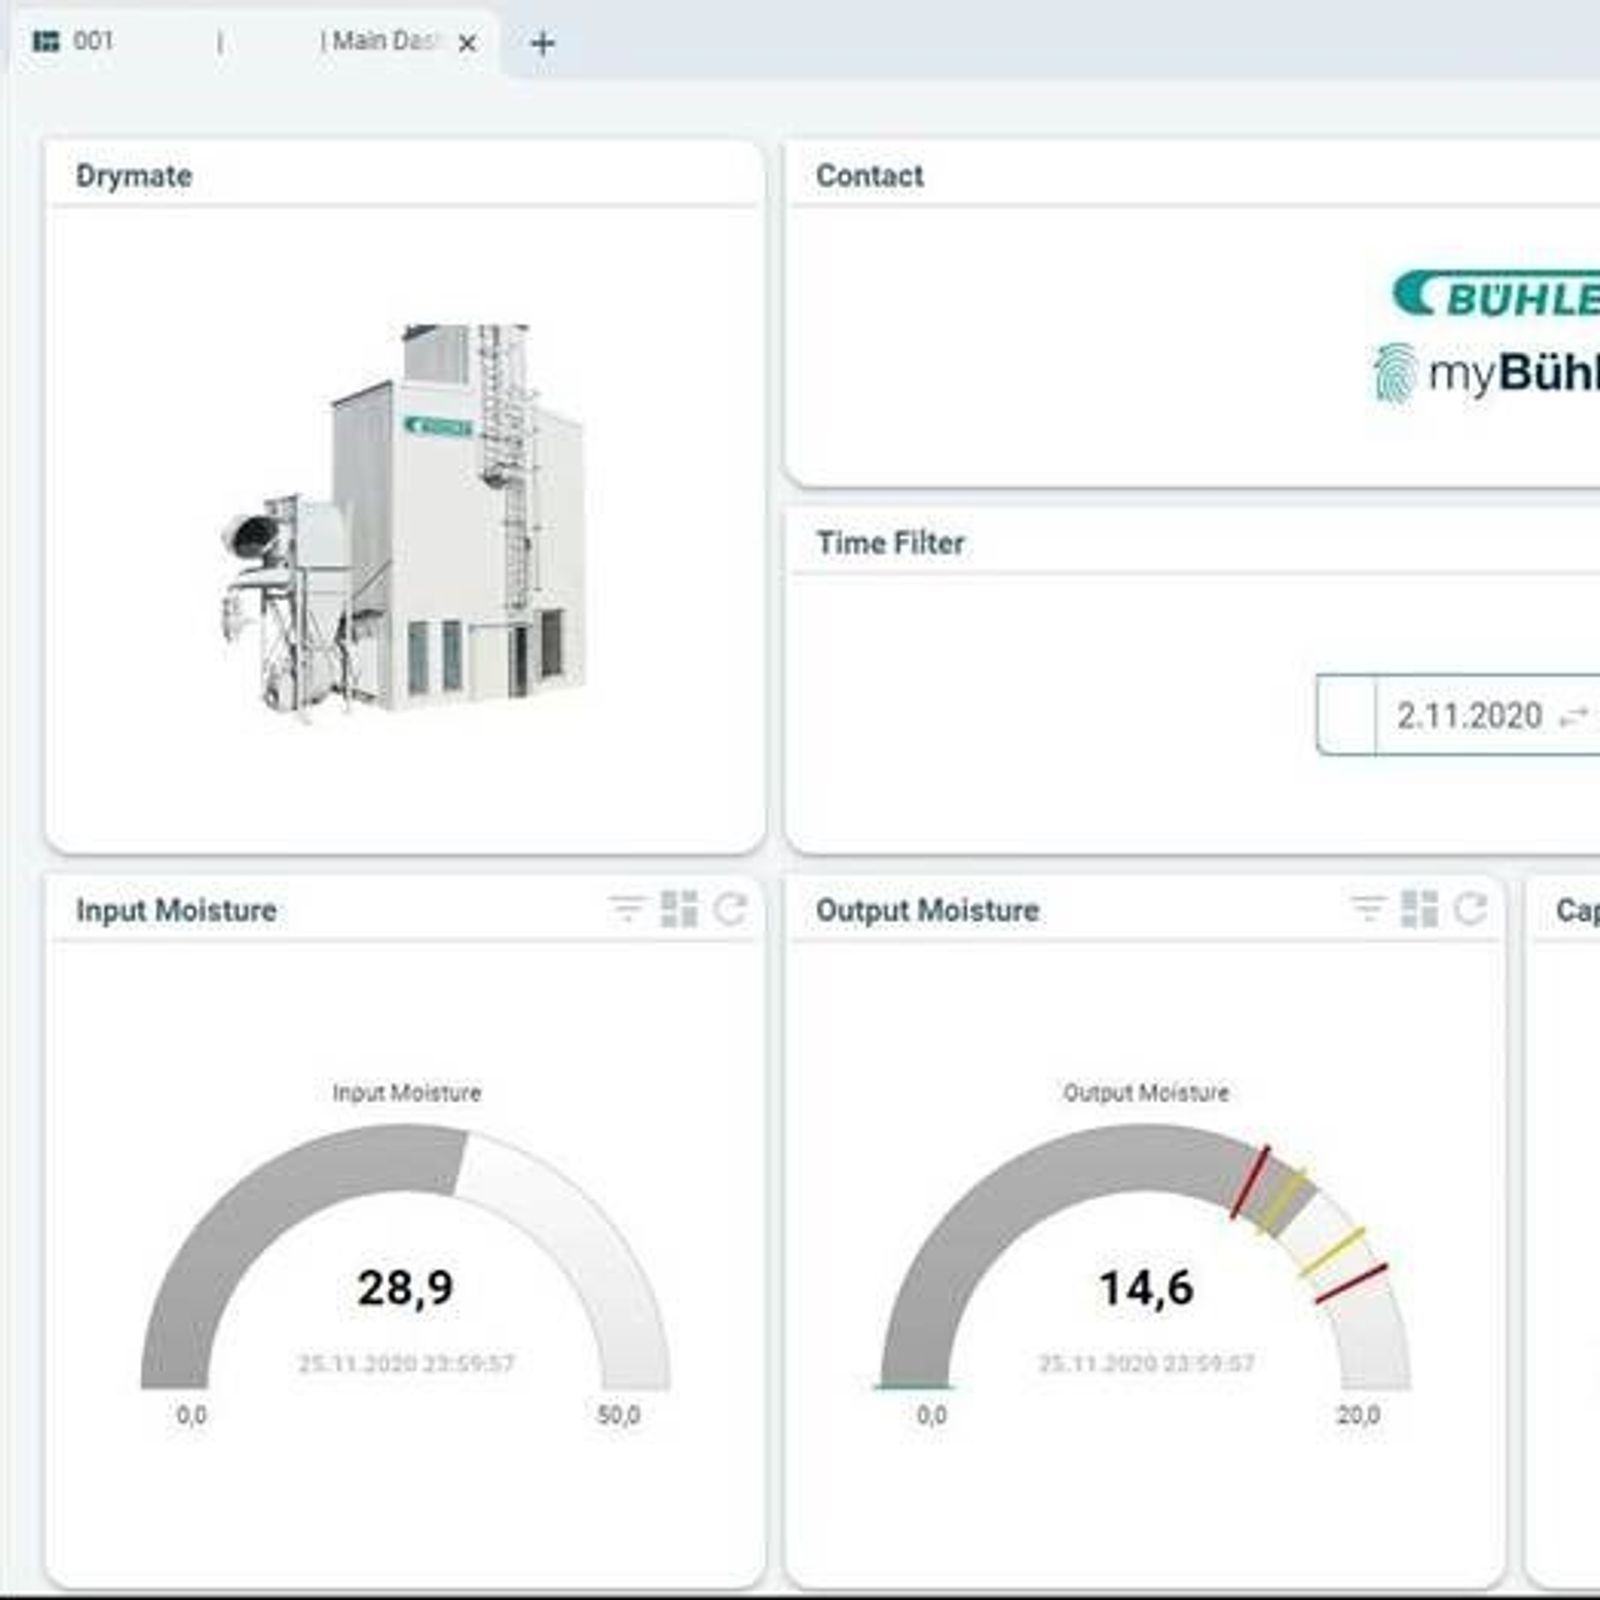Click the Contact panel title
Image resolution: width=1600 pixels, height=1600 pixels.
click(x=870, y=176)
